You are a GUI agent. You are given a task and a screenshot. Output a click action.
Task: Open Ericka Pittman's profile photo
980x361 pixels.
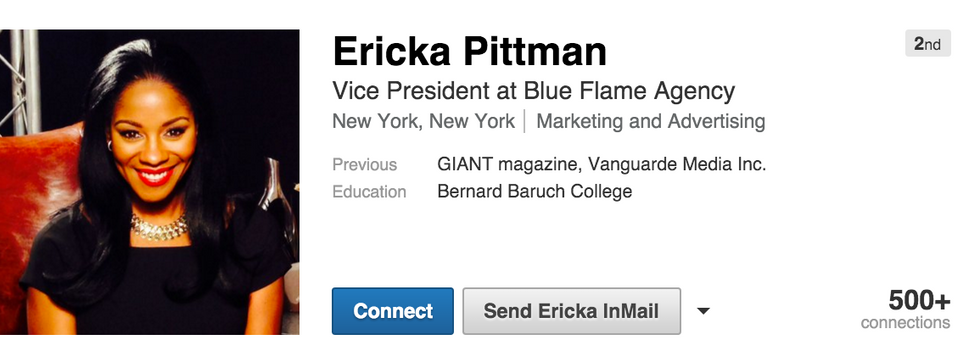click(149, 182)
